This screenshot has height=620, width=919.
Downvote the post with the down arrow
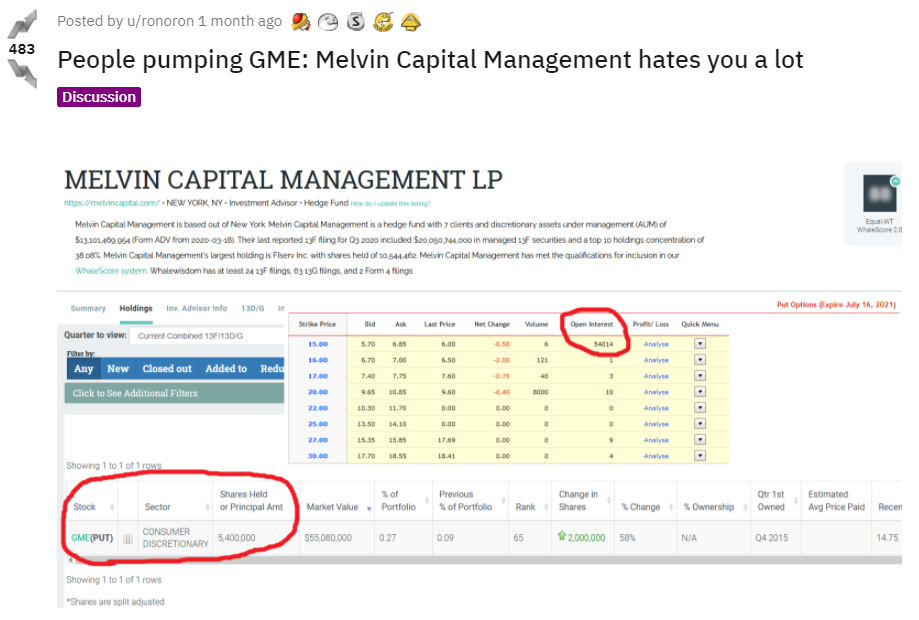pyautogui.click(x=21, y=73)
